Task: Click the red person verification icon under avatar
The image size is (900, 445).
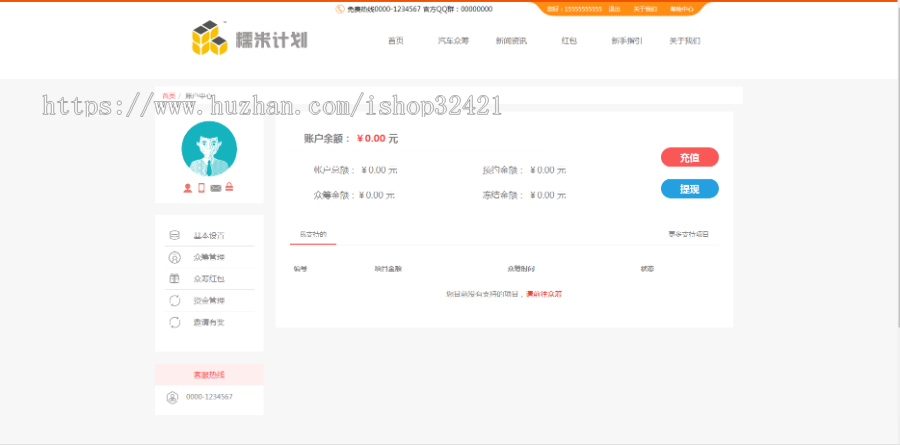Action: click(x=188, y=188)
